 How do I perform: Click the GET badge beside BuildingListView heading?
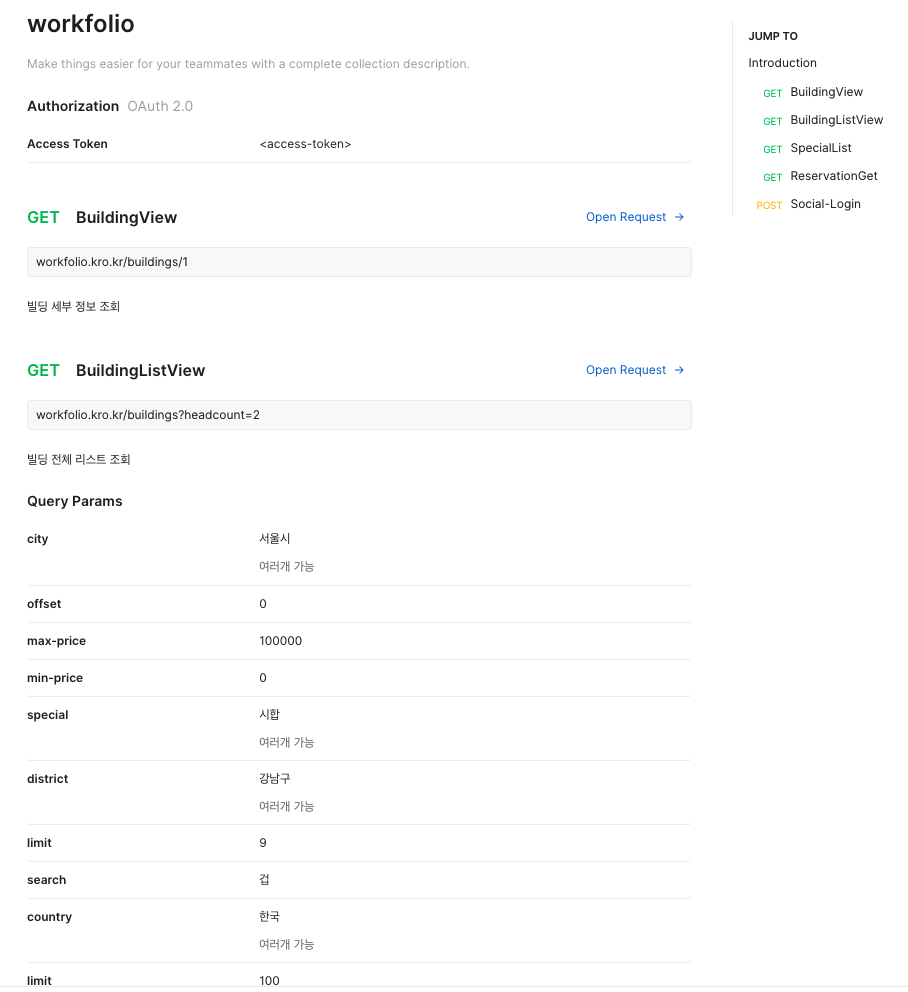43,370
